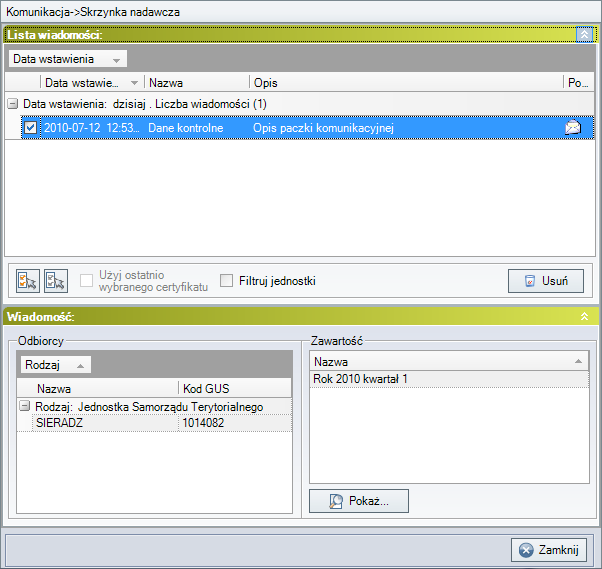Toggle Filtruj jednostki checkbox
The image size is (602, 569).
pos(227,281)
